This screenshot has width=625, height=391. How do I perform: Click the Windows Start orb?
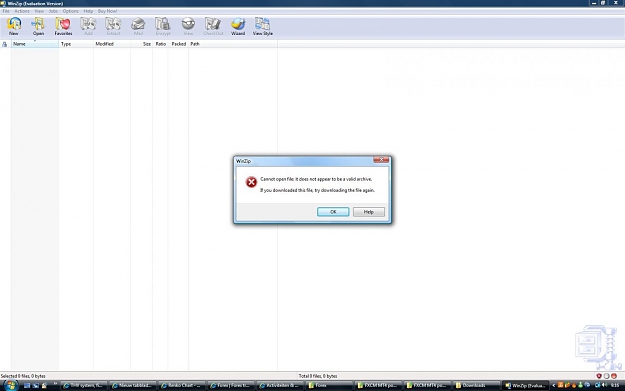[10, 385]
